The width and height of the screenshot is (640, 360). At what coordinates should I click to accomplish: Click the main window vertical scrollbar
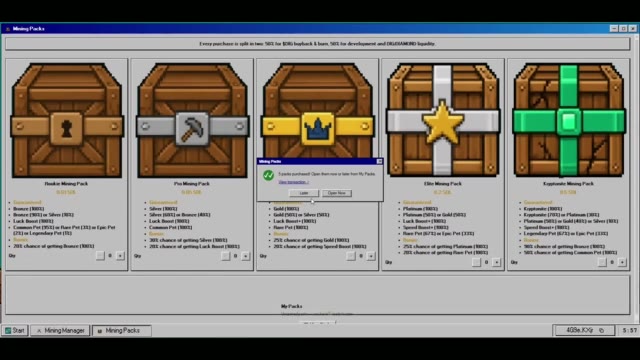pyautogui.click(x=637, y=180)
